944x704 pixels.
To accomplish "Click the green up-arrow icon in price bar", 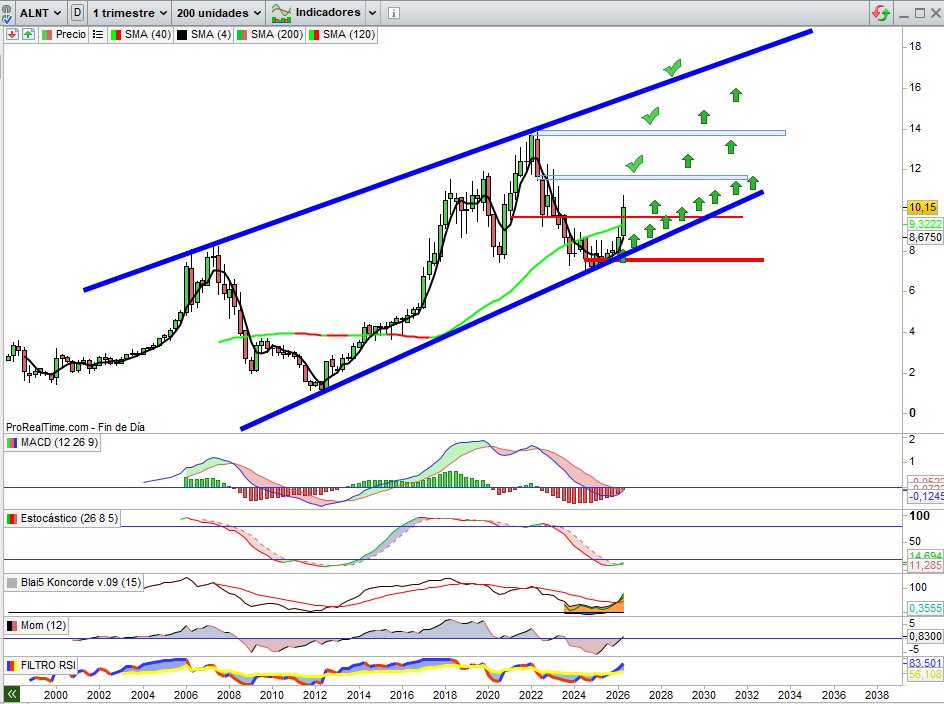I will click(x=28, y=34).
